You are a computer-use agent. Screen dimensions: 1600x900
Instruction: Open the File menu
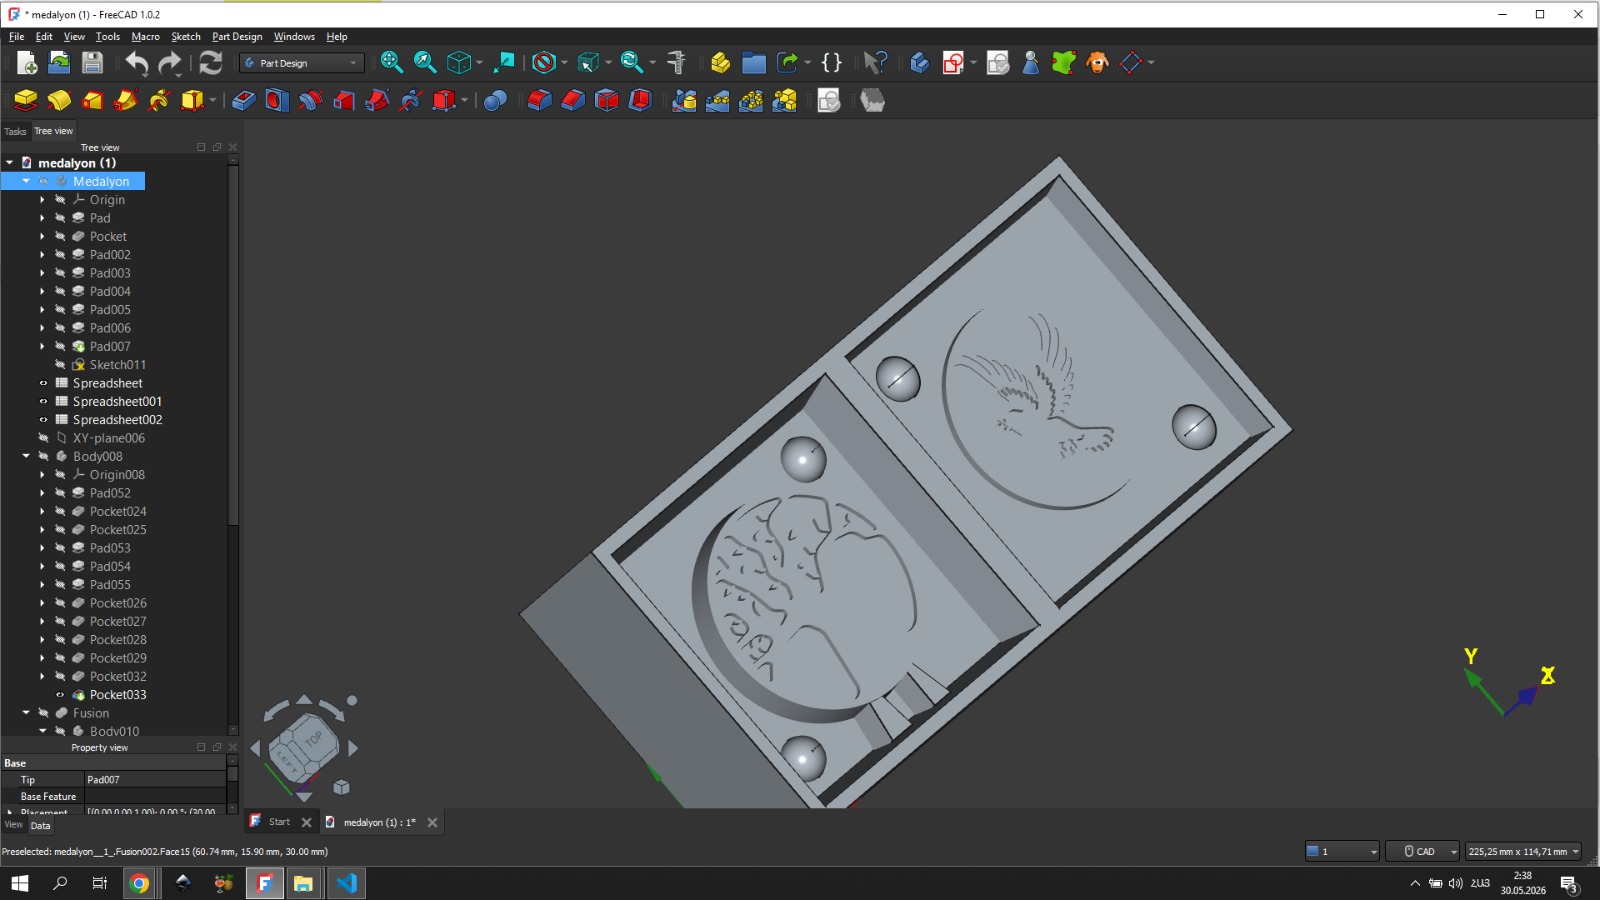[x=17, y=37]
